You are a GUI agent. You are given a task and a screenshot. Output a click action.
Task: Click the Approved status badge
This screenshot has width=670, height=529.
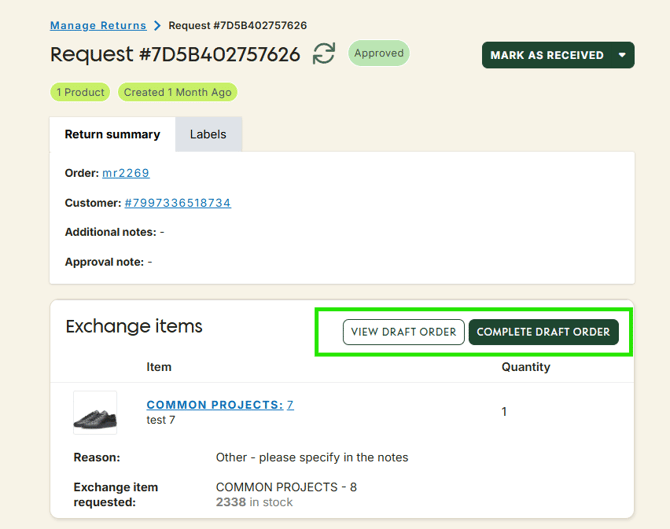click(379, 53)
